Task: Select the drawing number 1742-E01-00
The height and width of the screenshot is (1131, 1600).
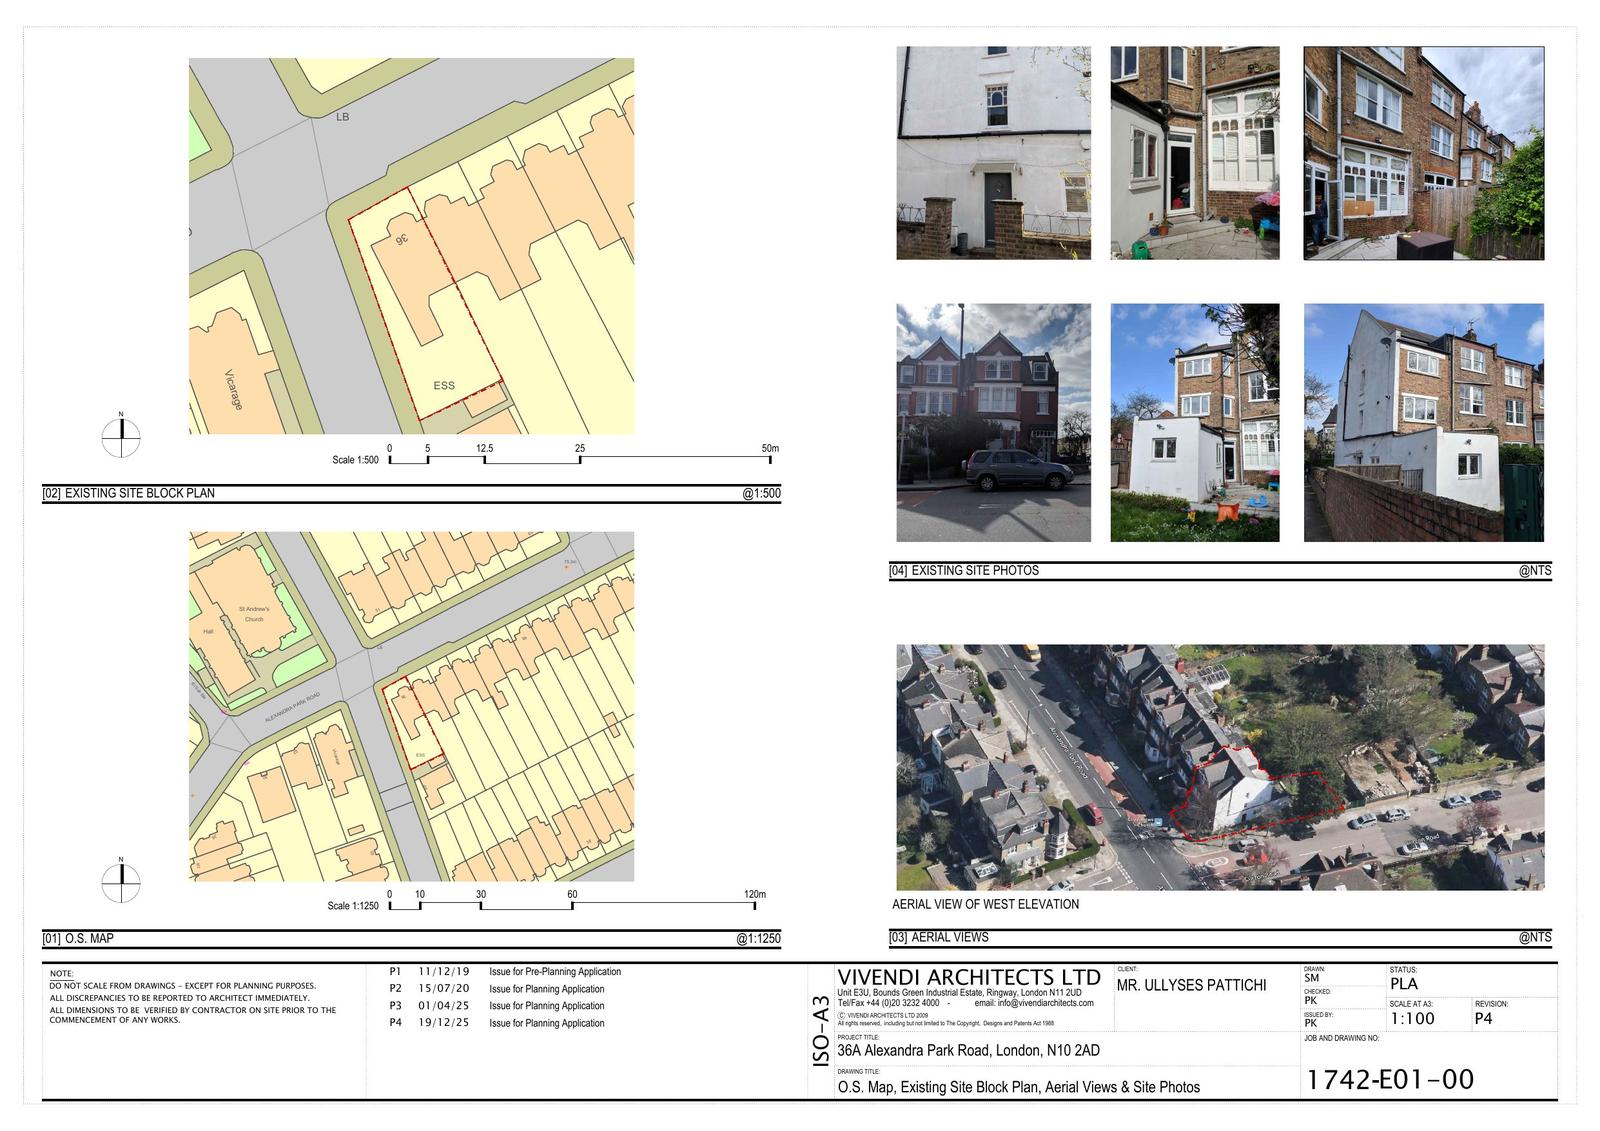Action: coord(1390,1079)
